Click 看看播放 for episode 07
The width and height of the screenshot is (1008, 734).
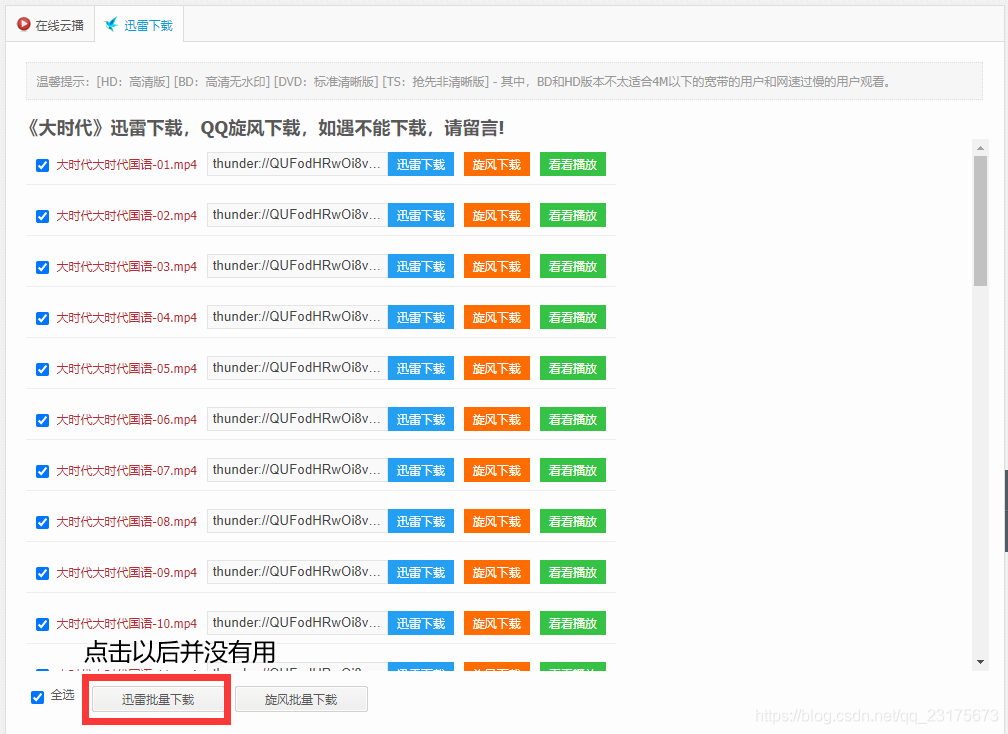click(x=573, y=470)
